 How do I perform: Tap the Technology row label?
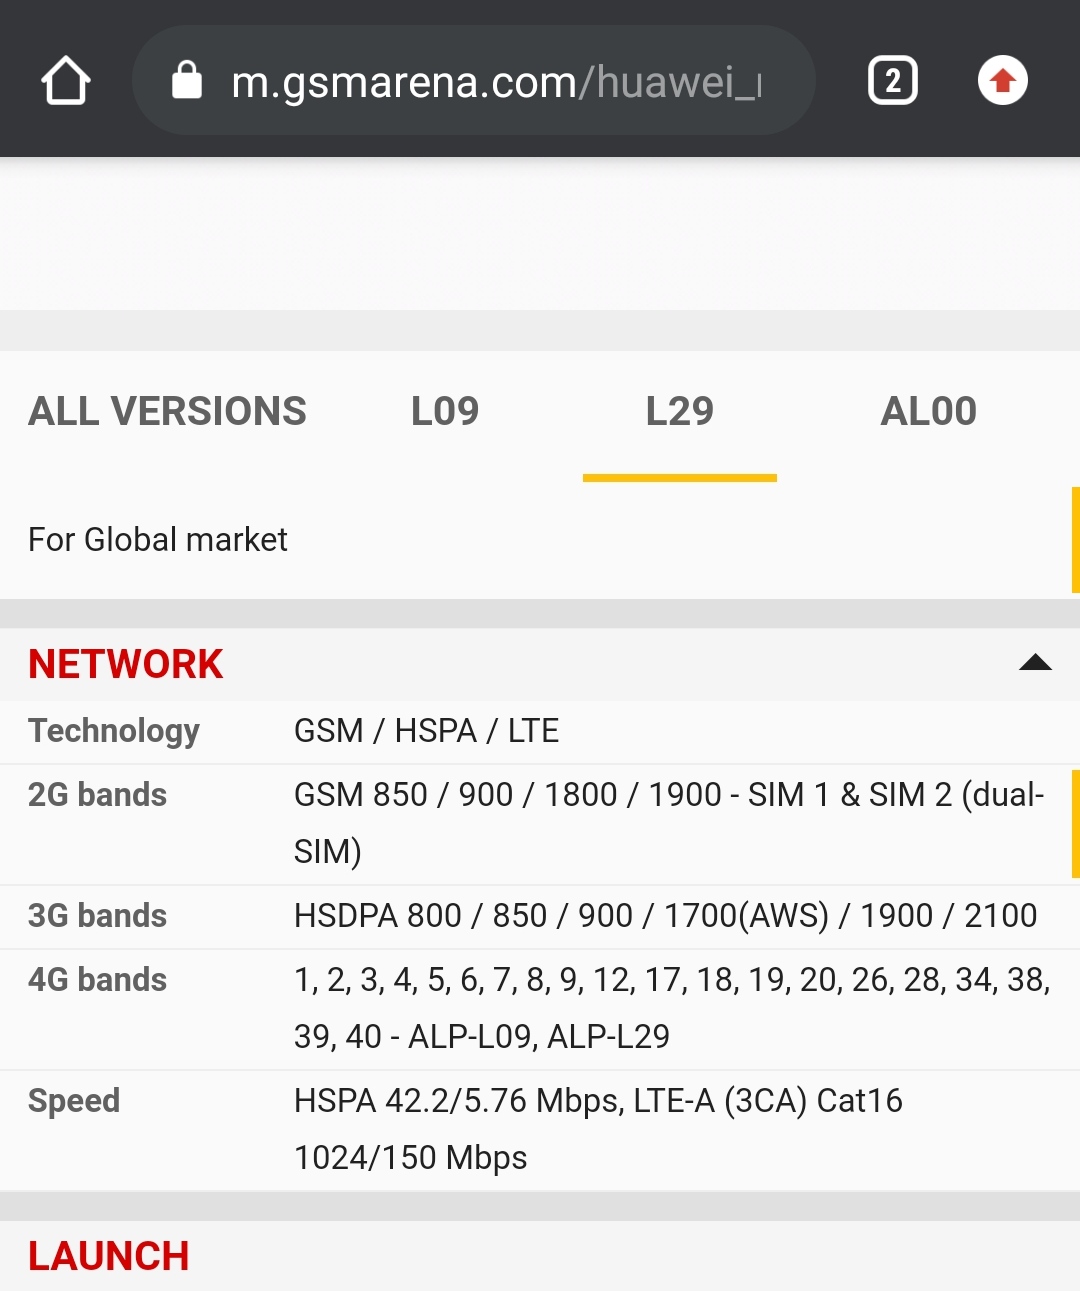click(114, 731)
